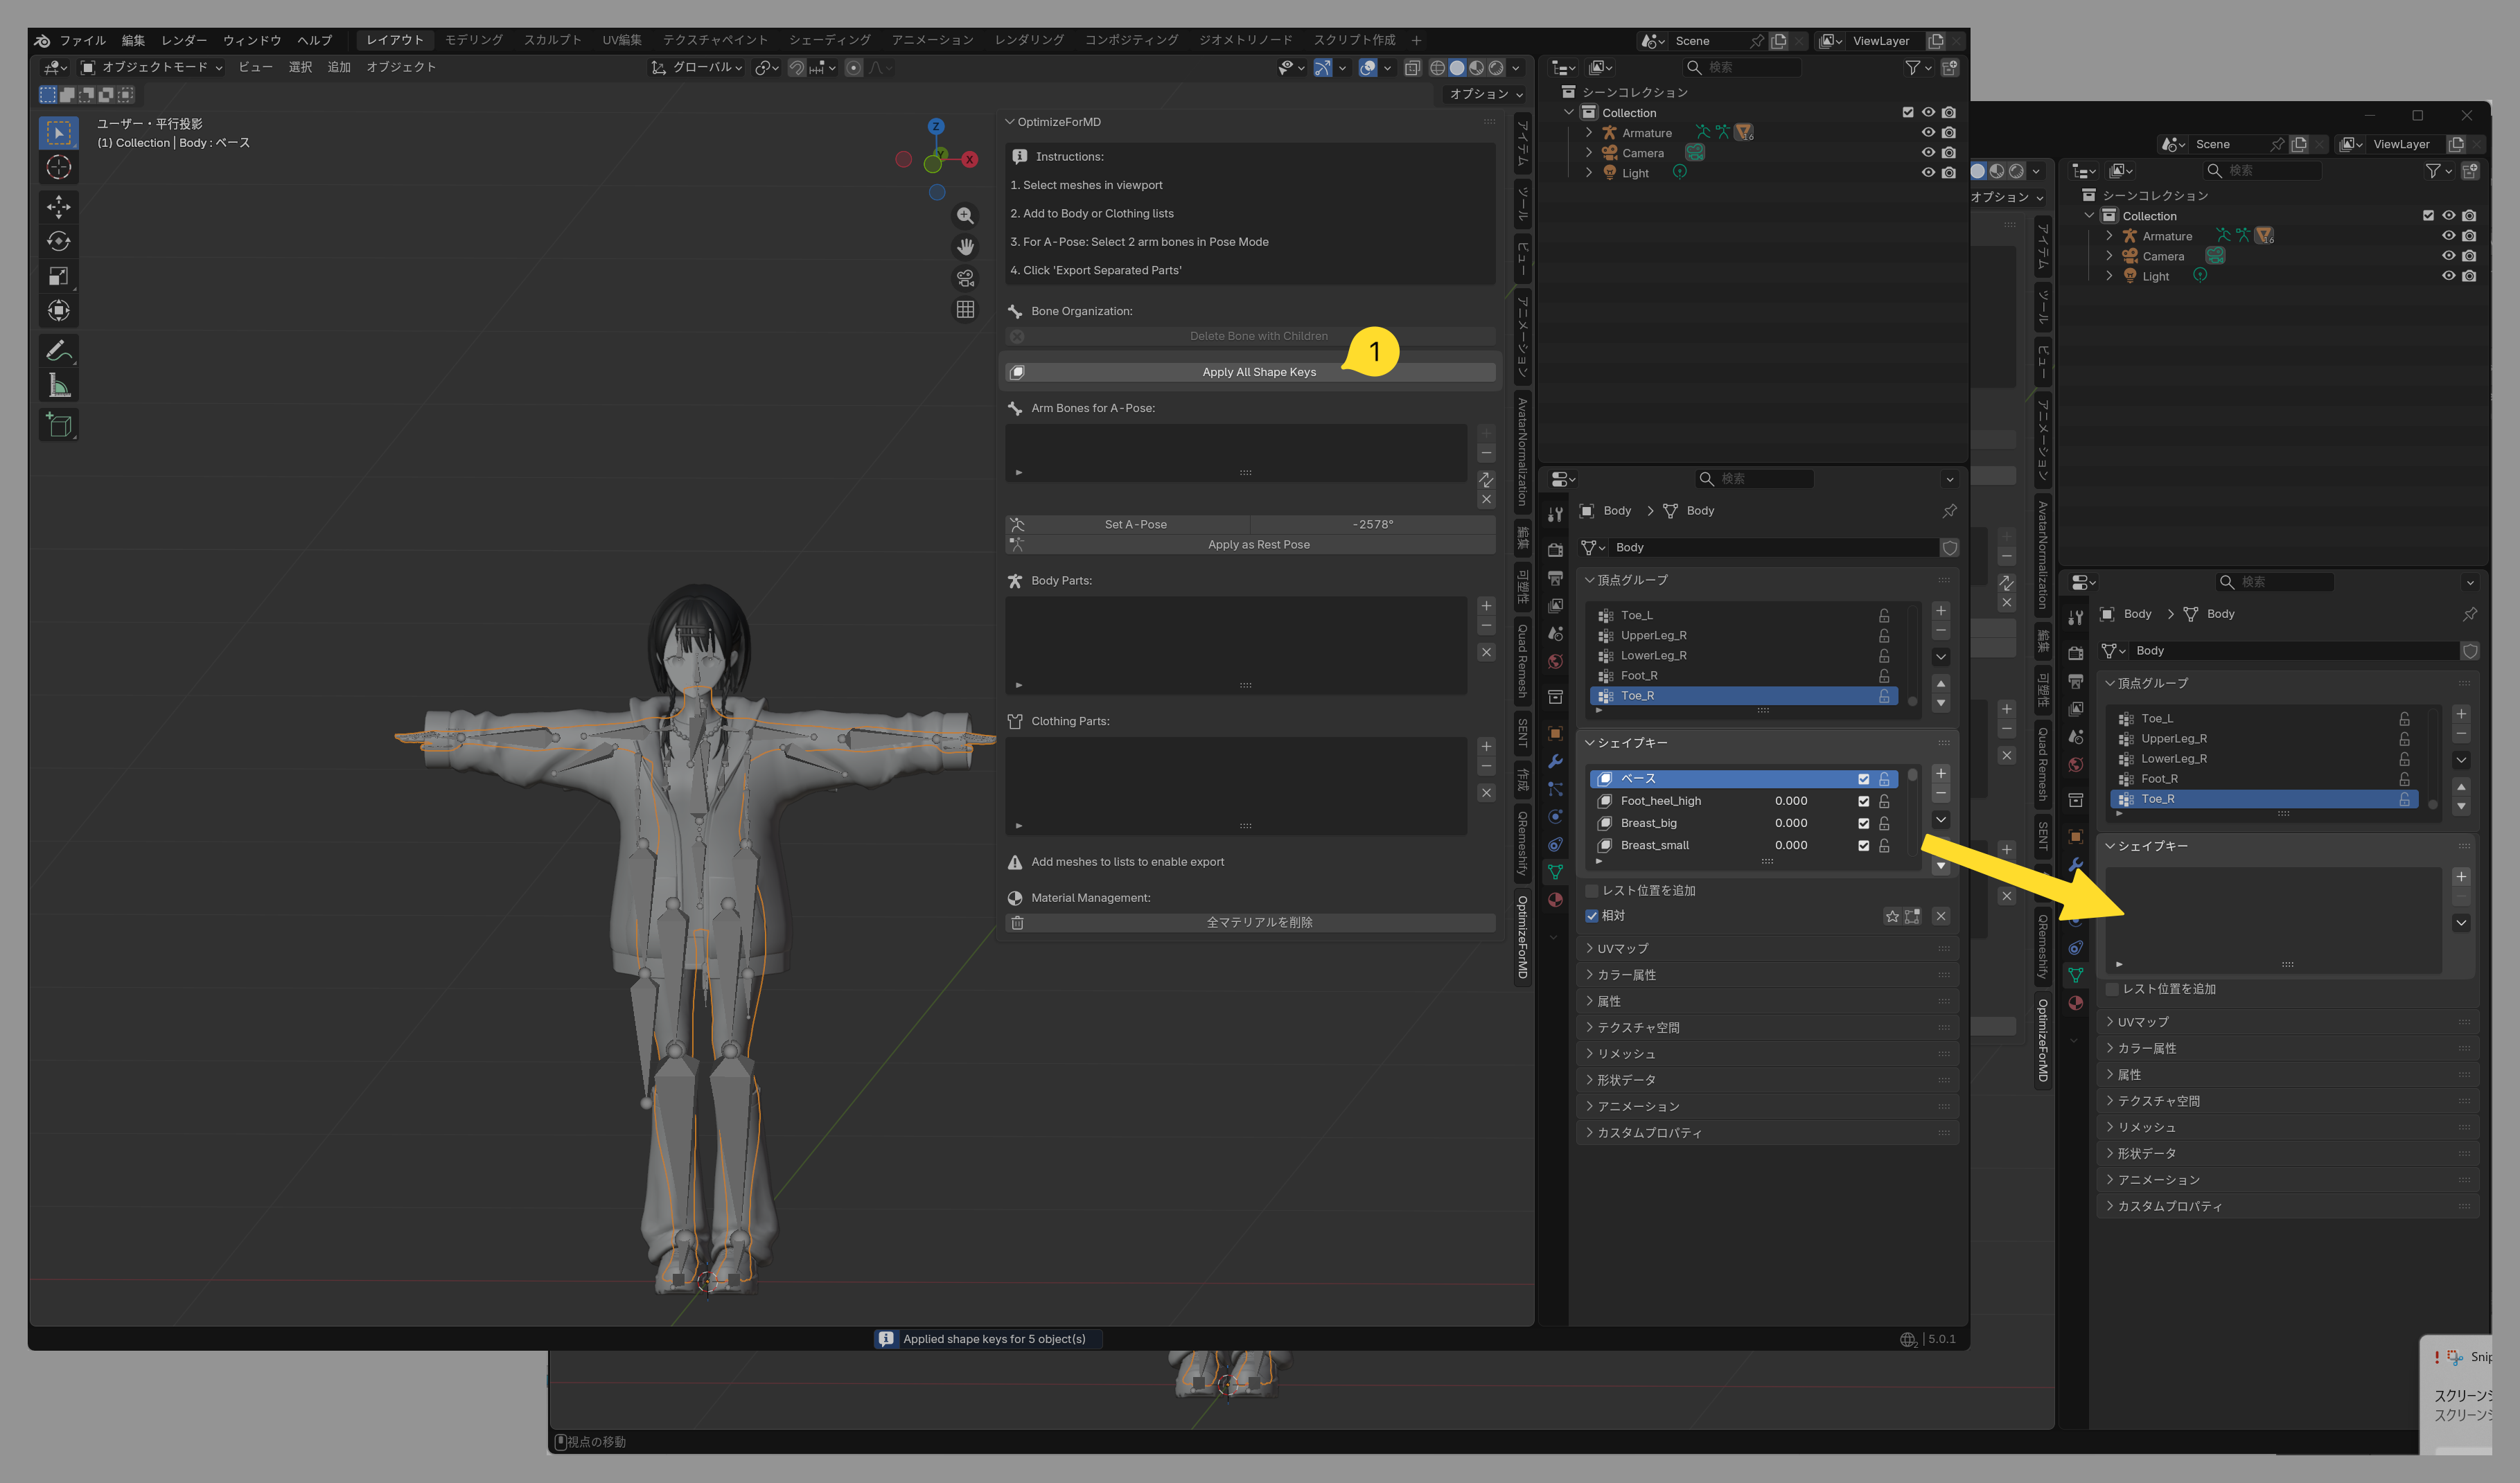This screenshot has height=1483, width=2520.
Task: Select the Move tool in toolbar
Action: click(58, 206)
